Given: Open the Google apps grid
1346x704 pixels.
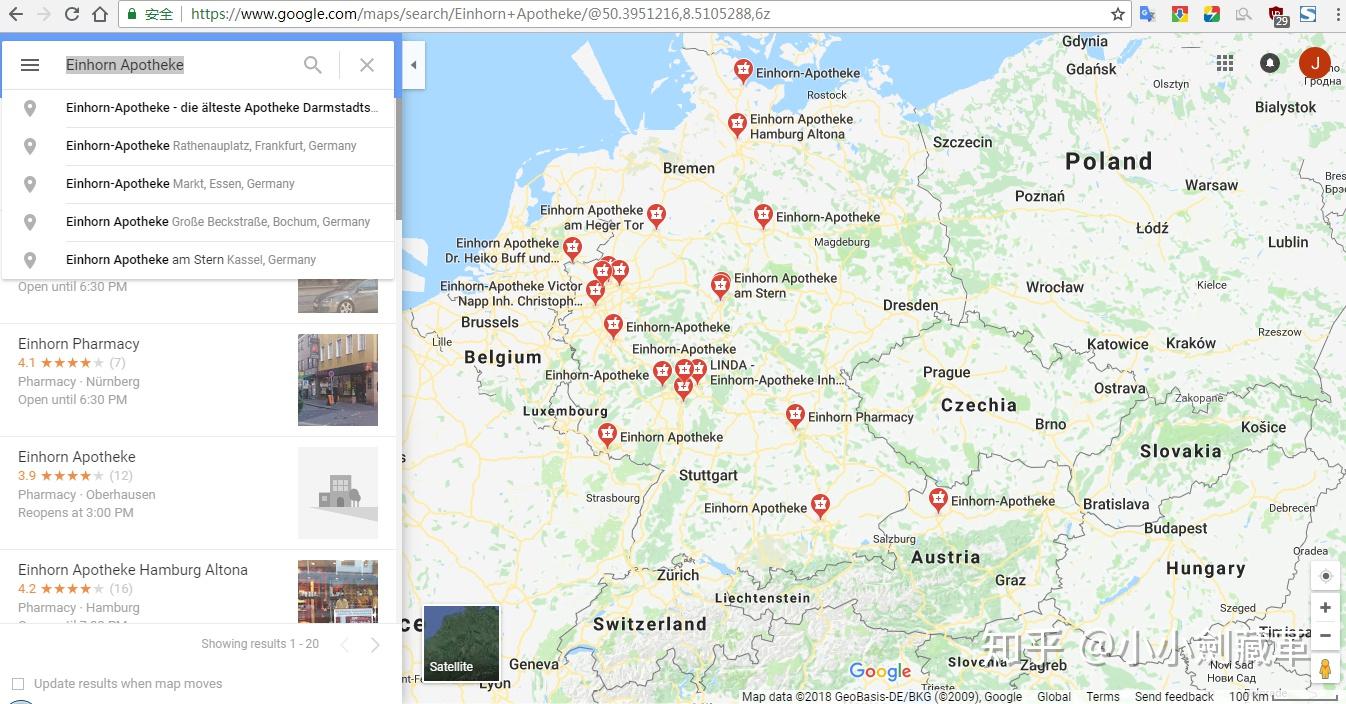Looking at the screenshot, I should [1225, 63].
